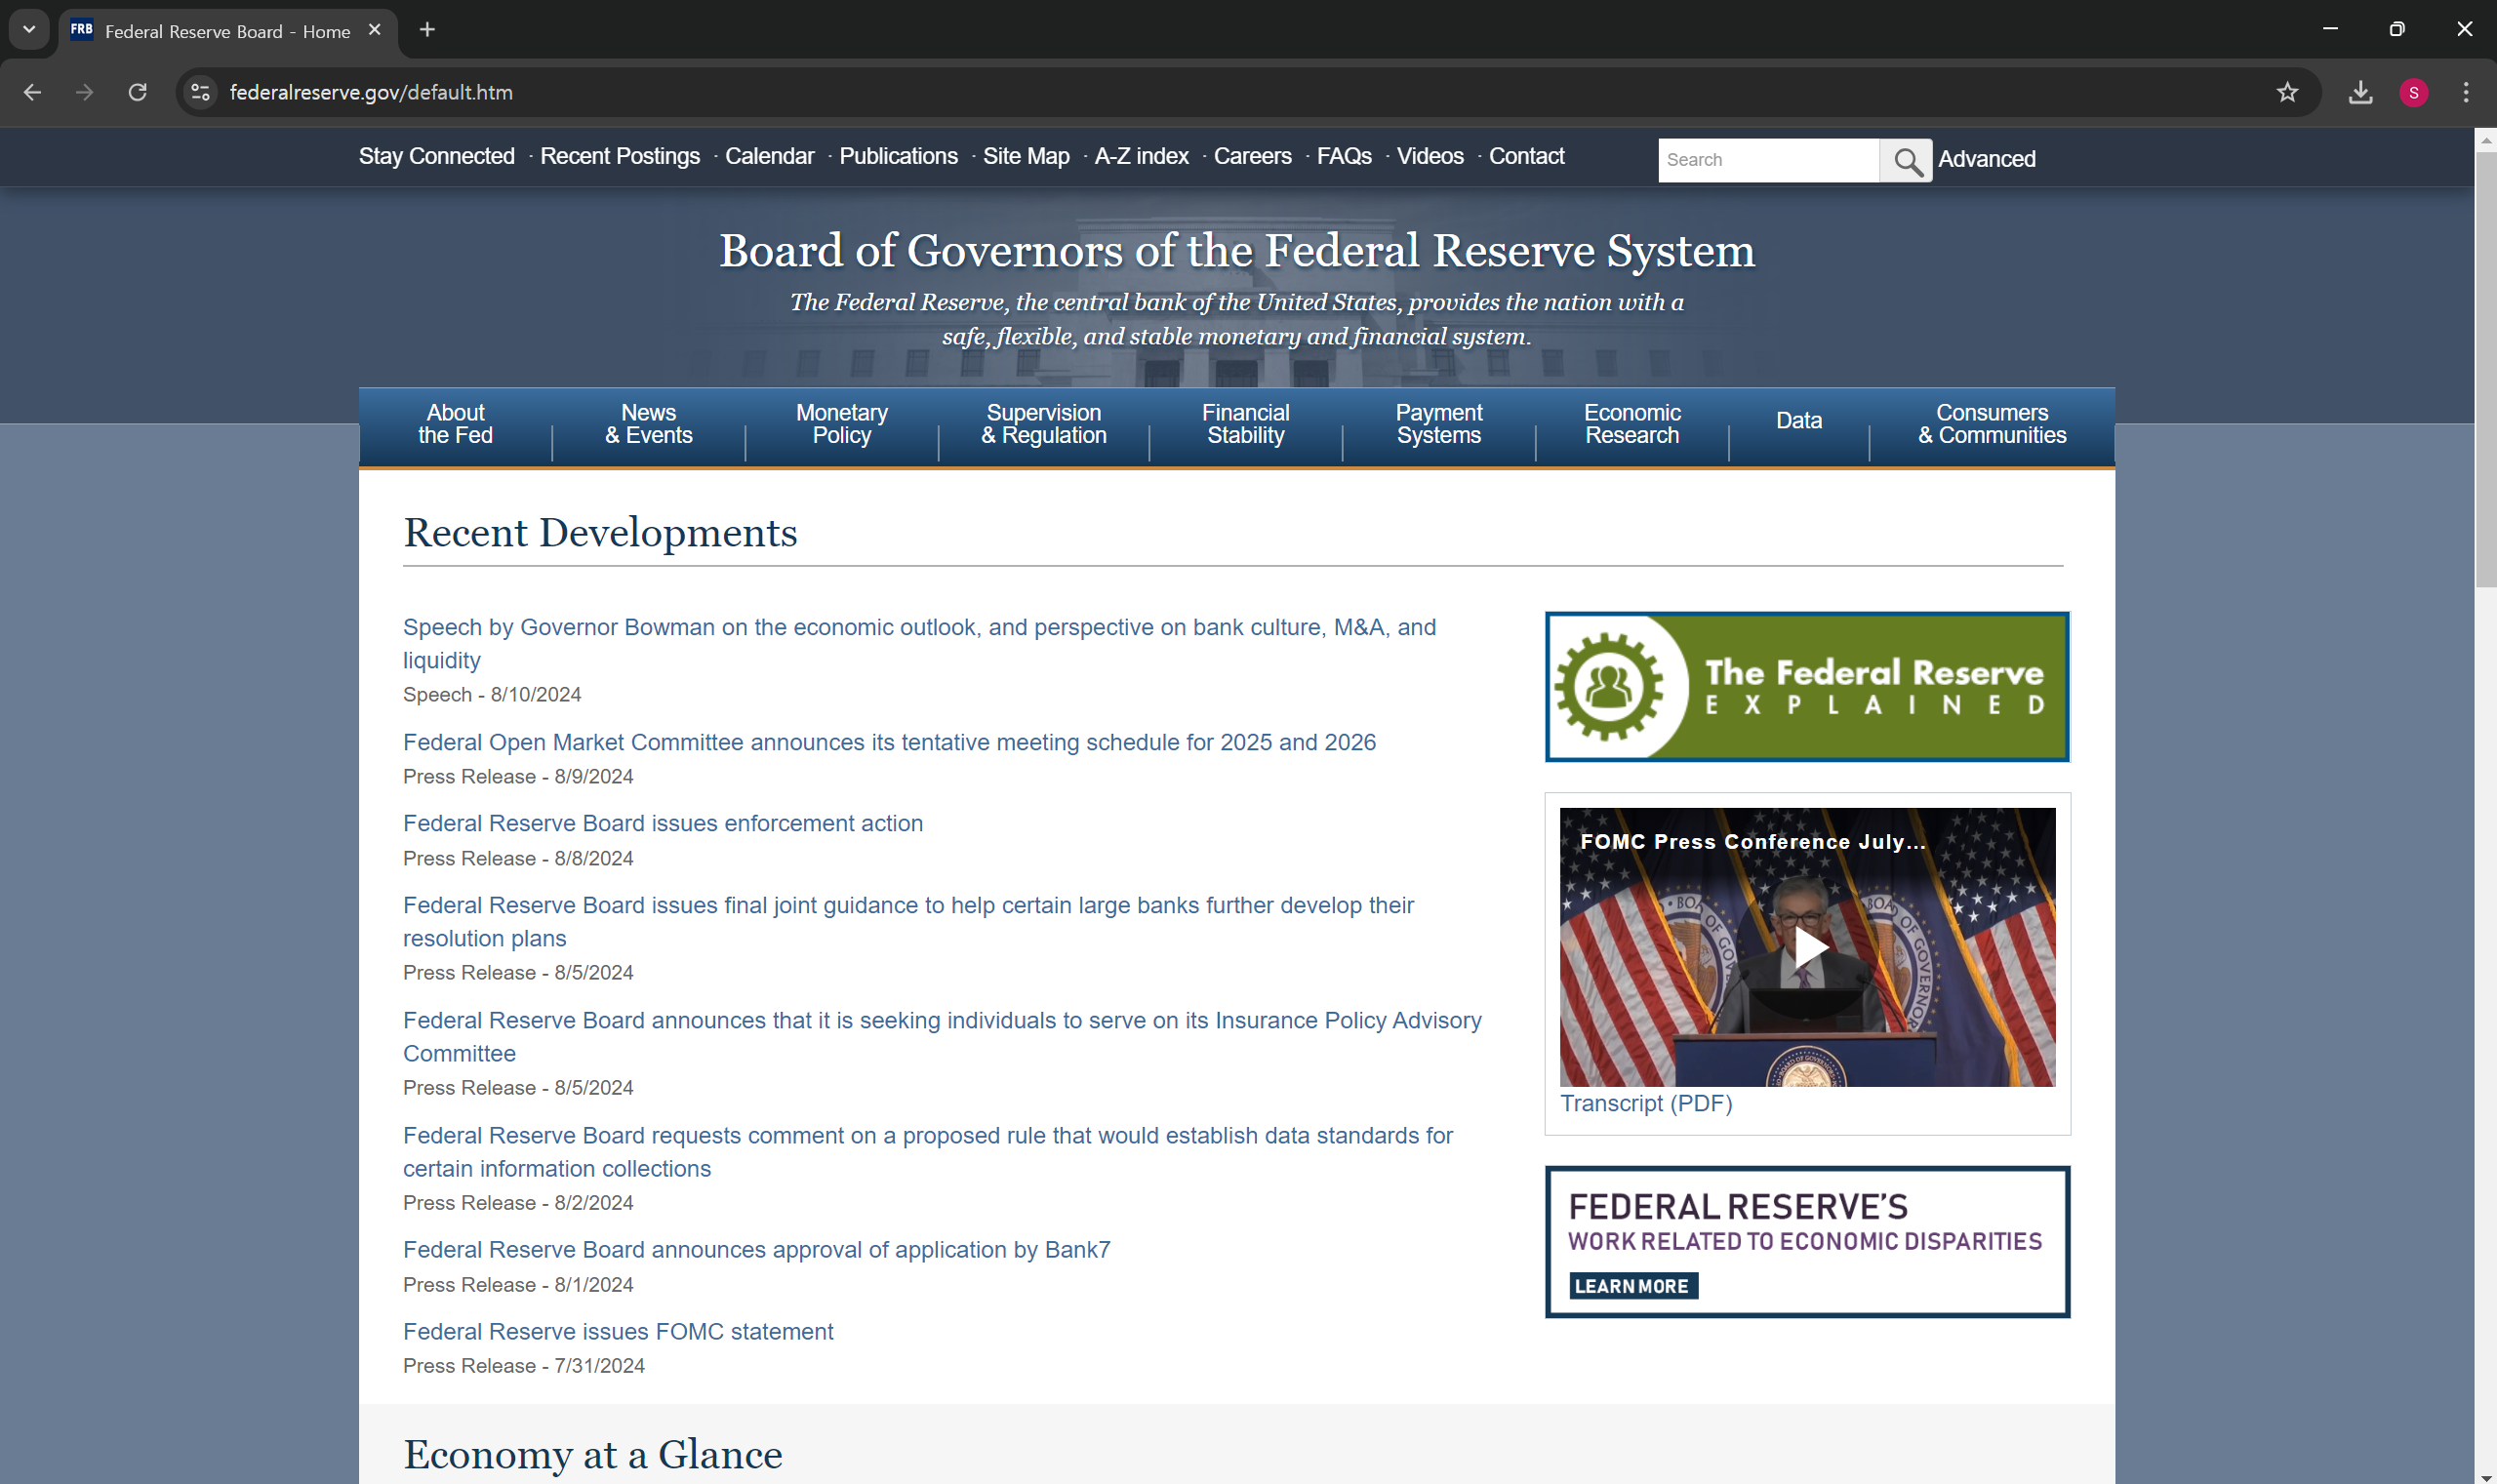Click the vertical scrollbar thumb
Screen dimensions: 2497x1484
2485,370
